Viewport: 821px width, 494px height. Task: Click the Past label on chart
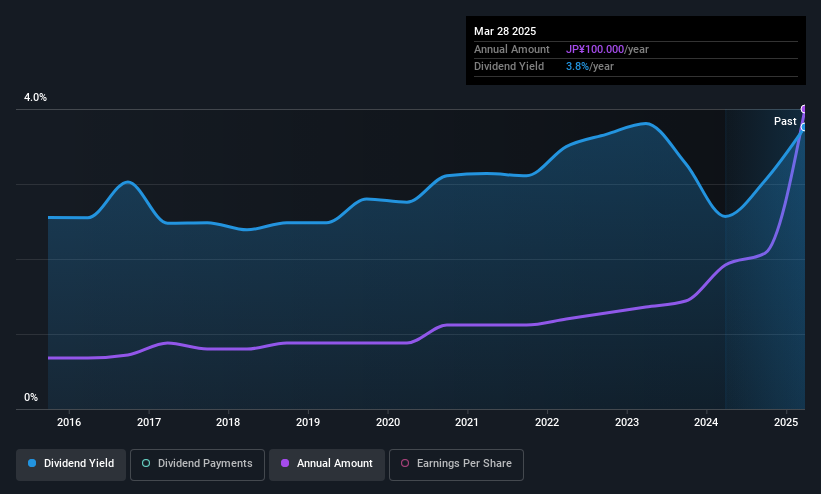(785, 122)
